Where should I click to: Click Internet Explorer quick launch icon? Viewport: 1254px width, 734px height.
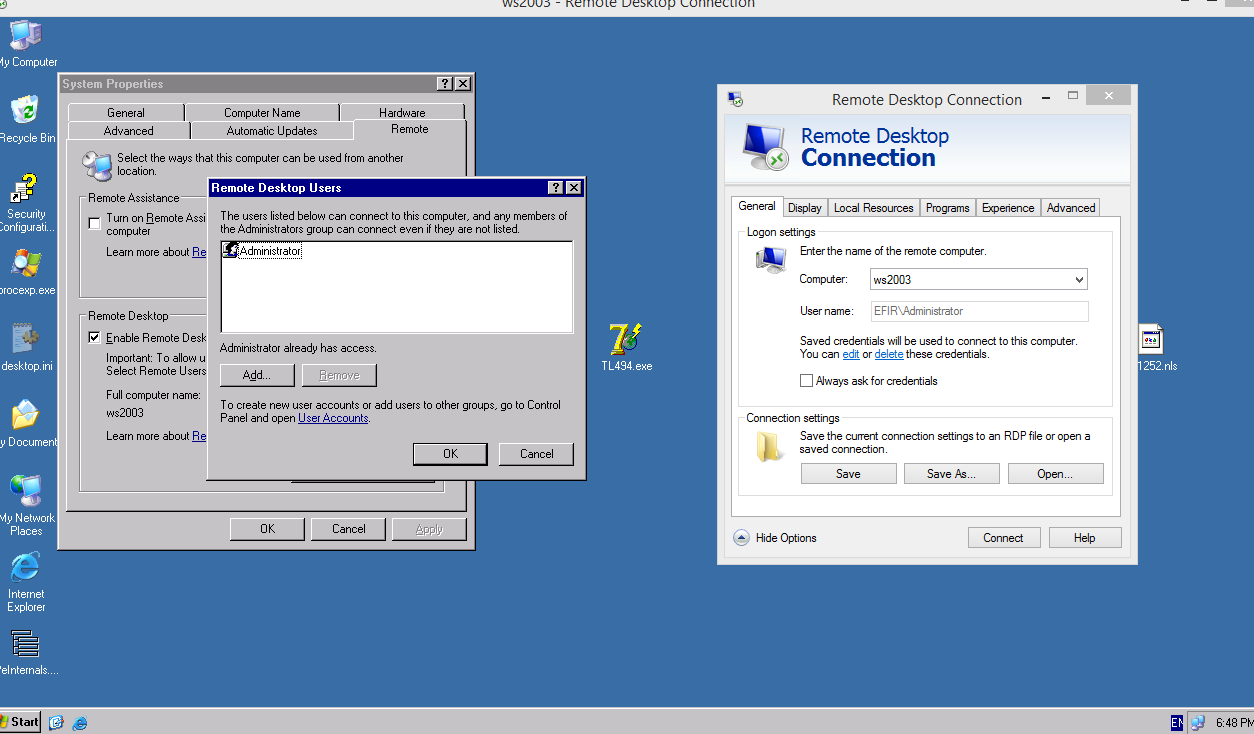tap(80, 722)
